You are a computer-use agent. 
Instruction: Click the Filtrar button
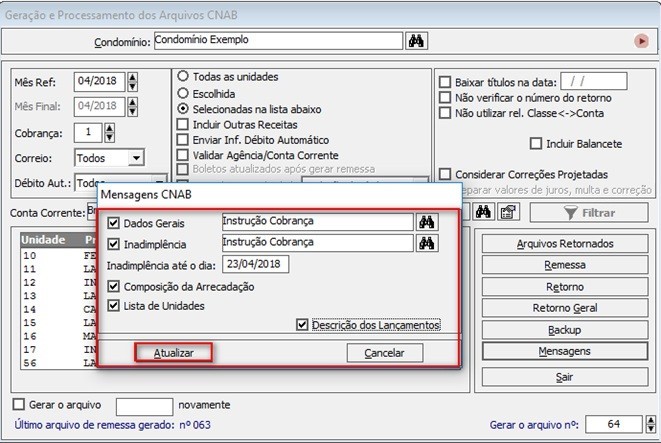589,212
